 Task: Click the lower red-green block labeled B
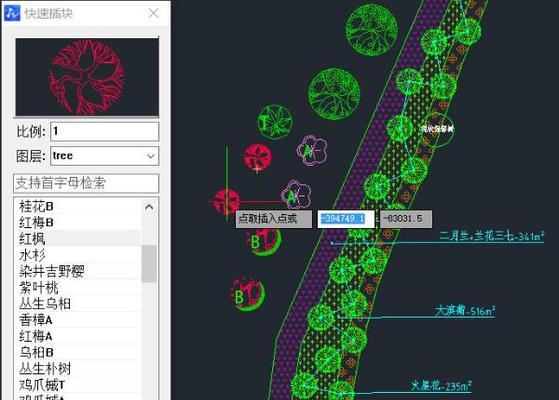click(248, 295)
